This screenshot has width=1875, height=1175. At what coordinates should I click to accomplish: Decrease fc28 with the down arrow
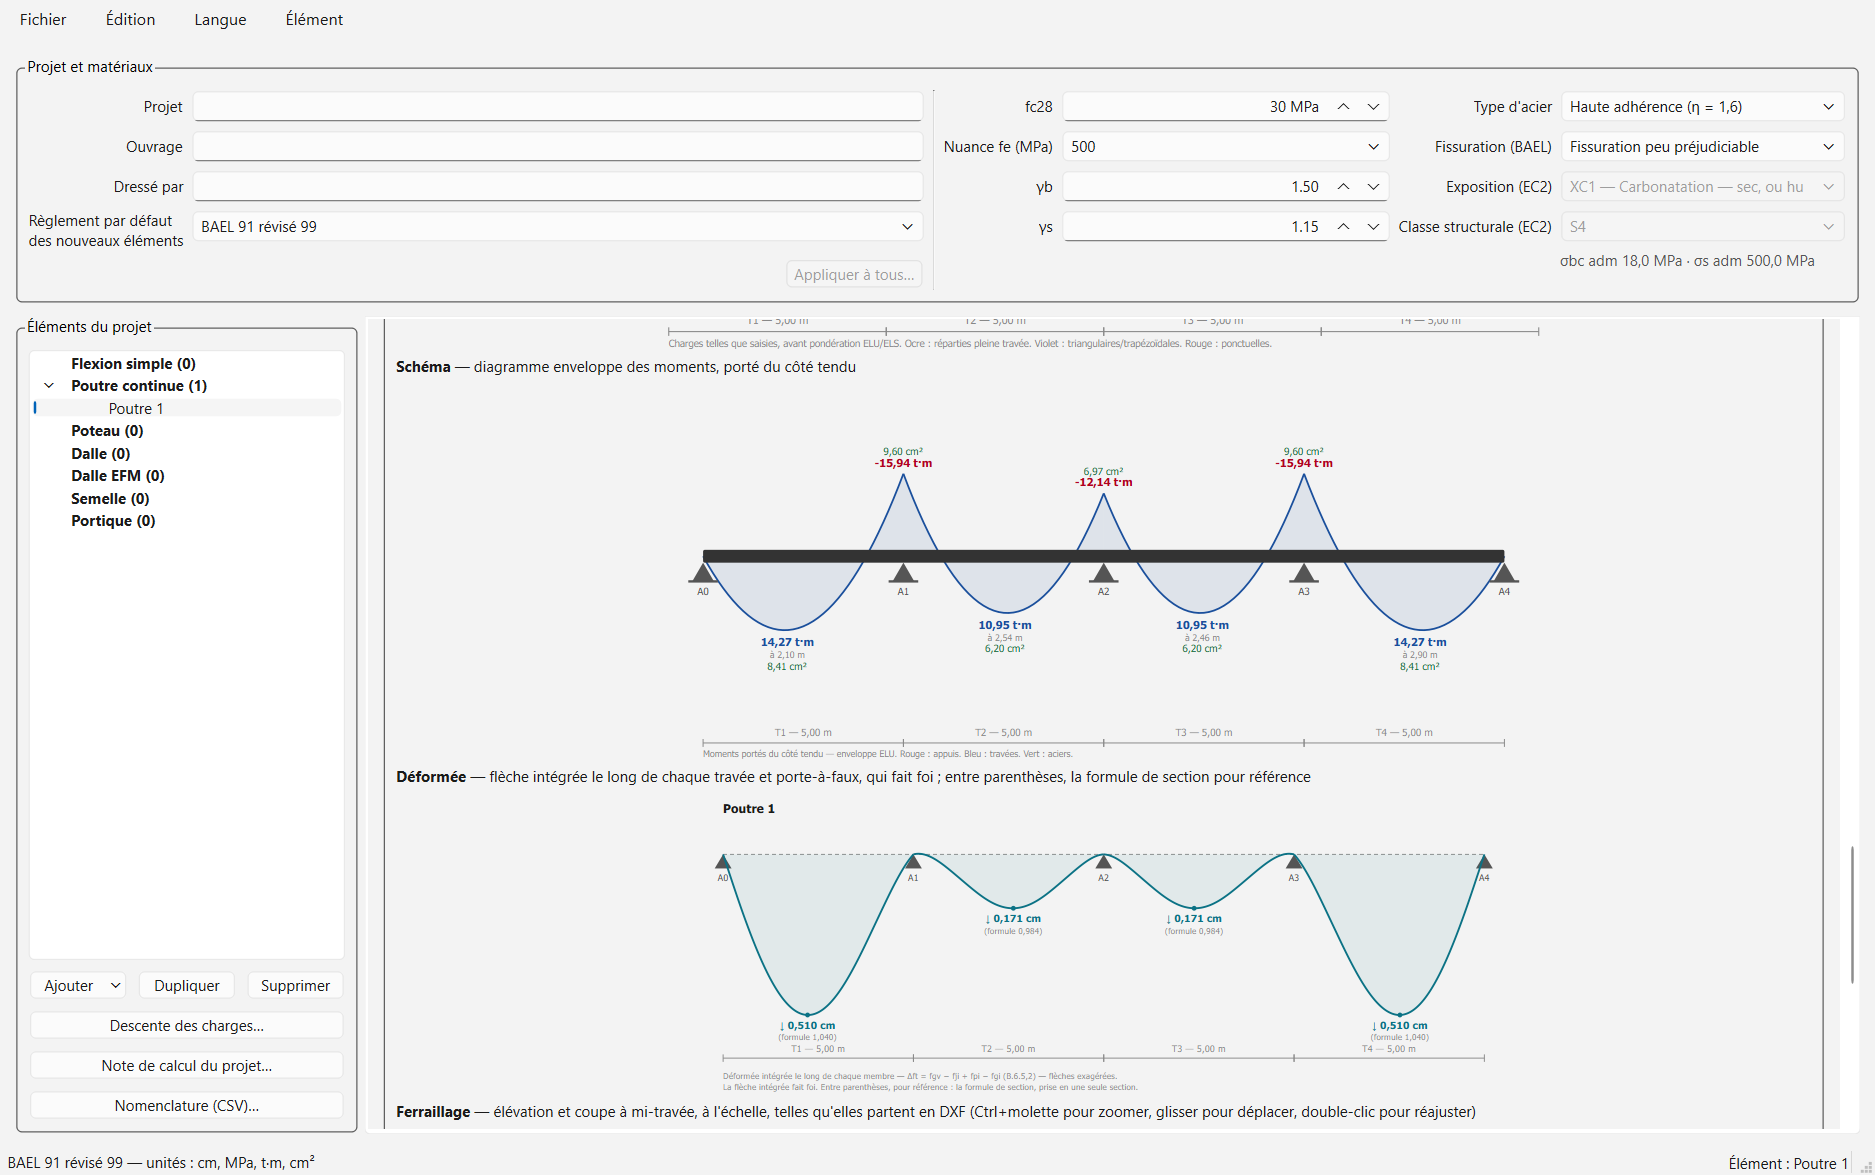(x=1373, y=107)
